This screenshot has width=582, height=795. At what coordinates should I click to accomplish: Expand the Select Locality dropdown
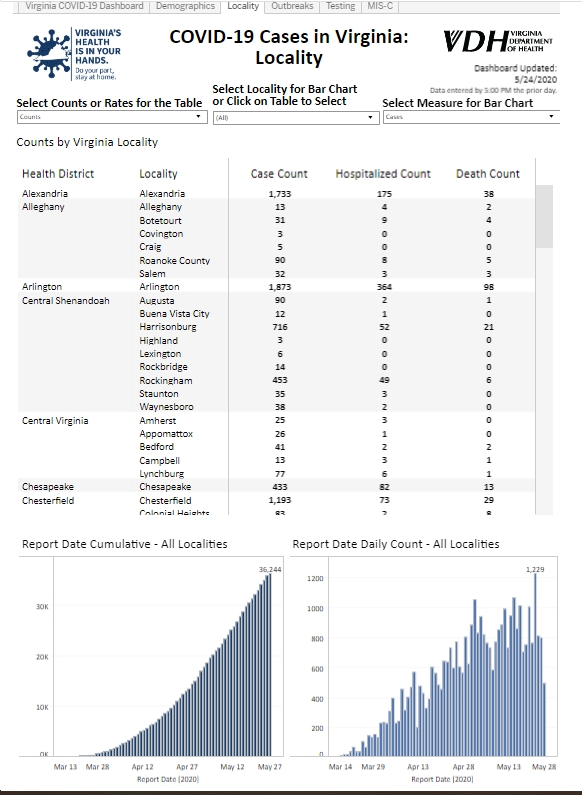296,118
